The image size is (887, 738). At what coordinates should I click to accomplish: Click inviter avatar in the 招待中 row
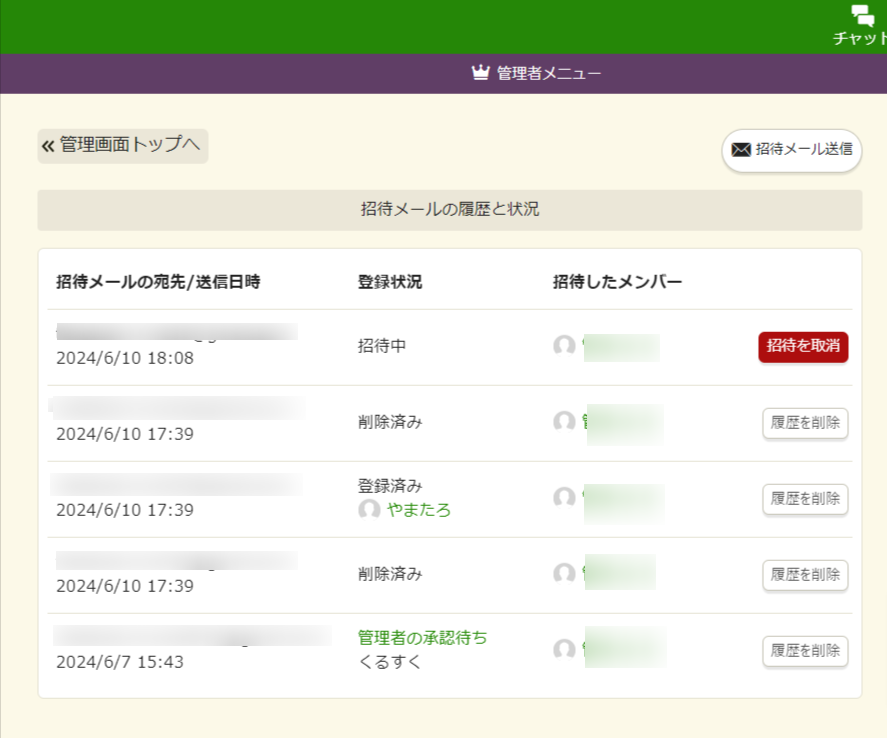564,345
